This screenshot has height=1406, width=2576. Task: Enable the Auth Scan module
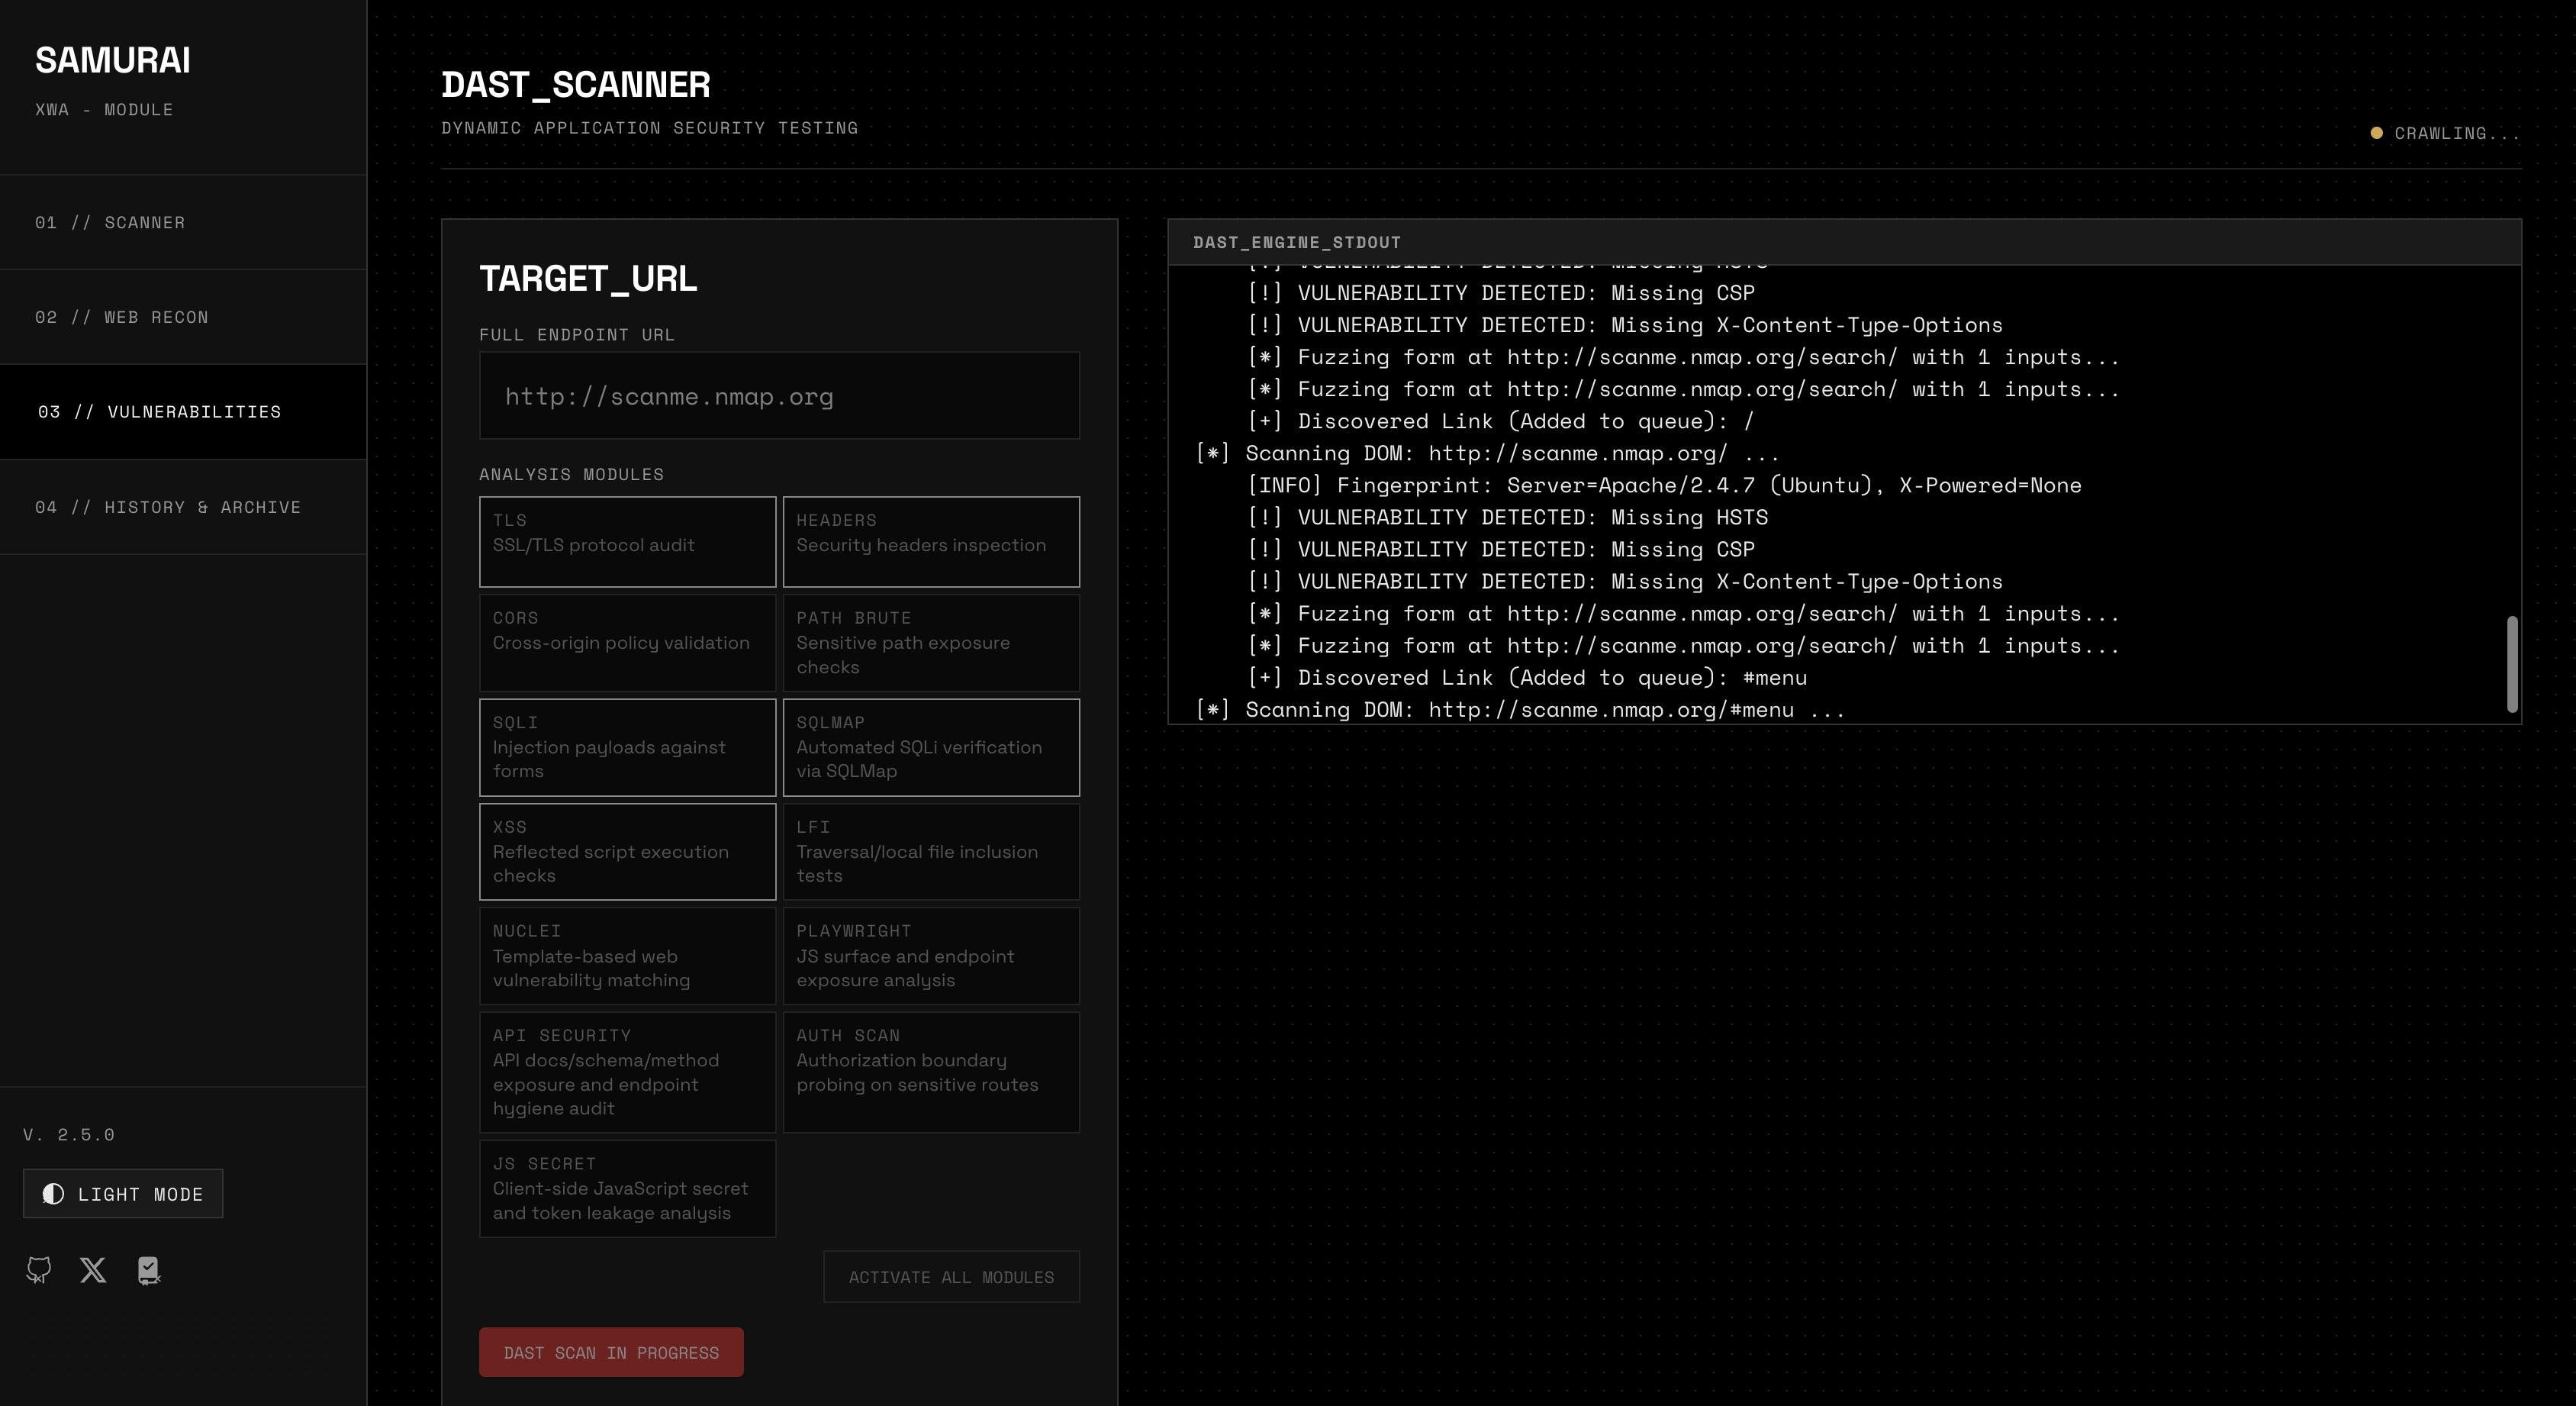tap(931, 1072)
